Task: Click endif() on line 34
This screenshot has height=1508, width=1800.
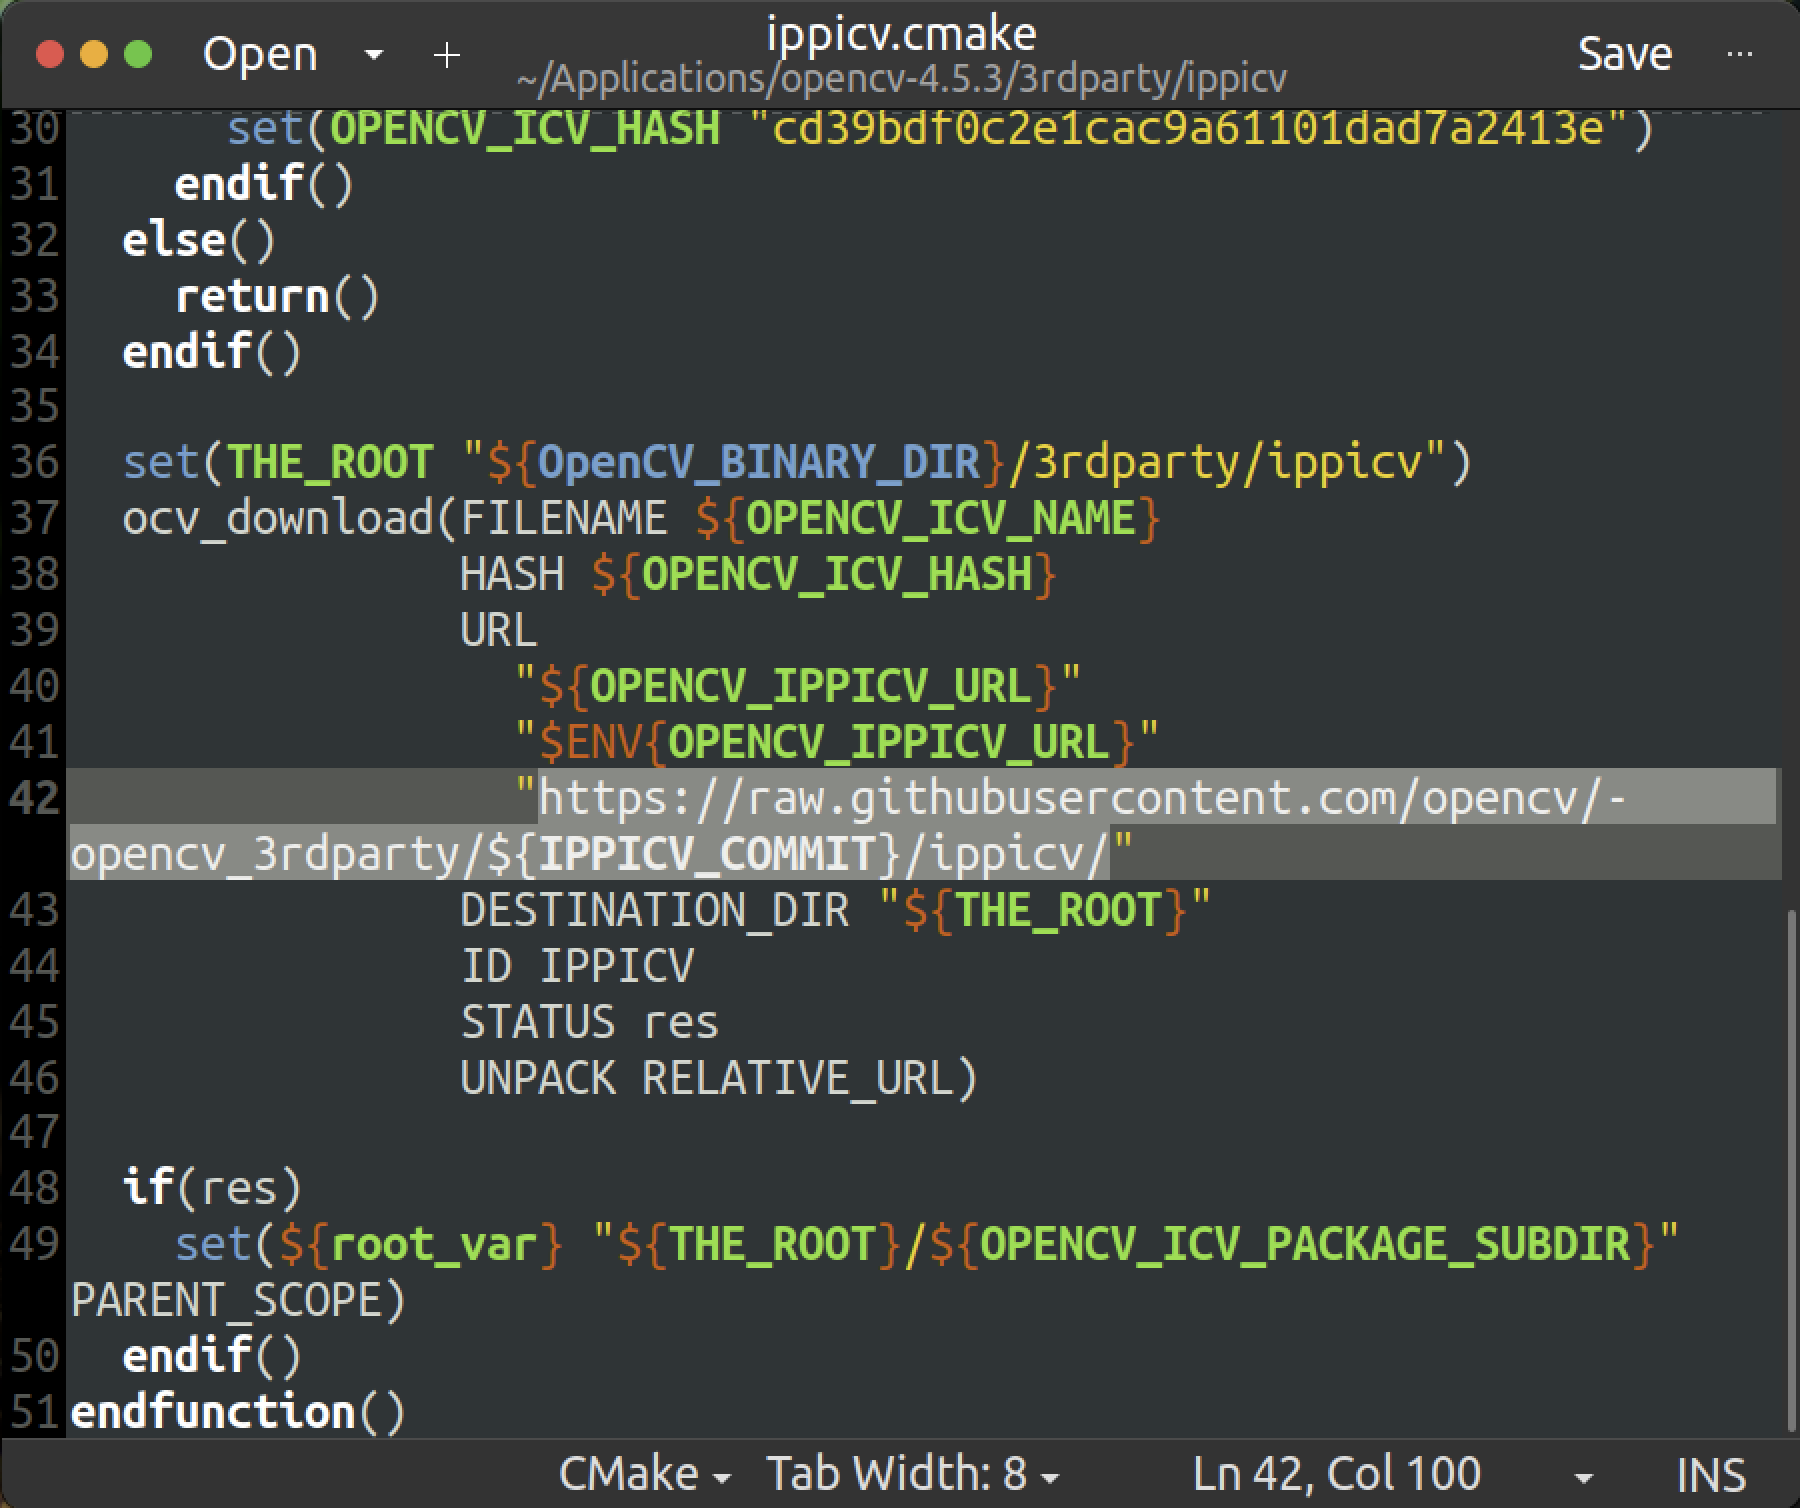Action: tap(212, 351)
